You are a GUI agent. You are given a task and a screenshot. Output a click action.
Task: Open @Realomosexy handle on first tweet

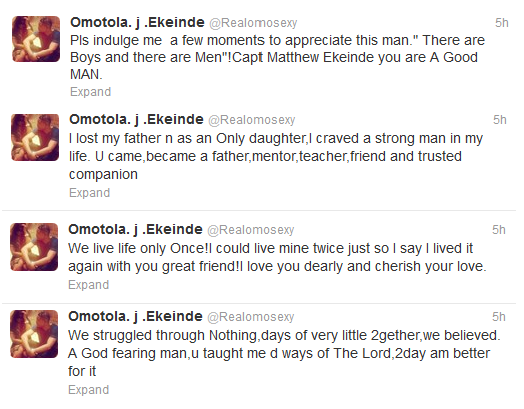(253, 23)
